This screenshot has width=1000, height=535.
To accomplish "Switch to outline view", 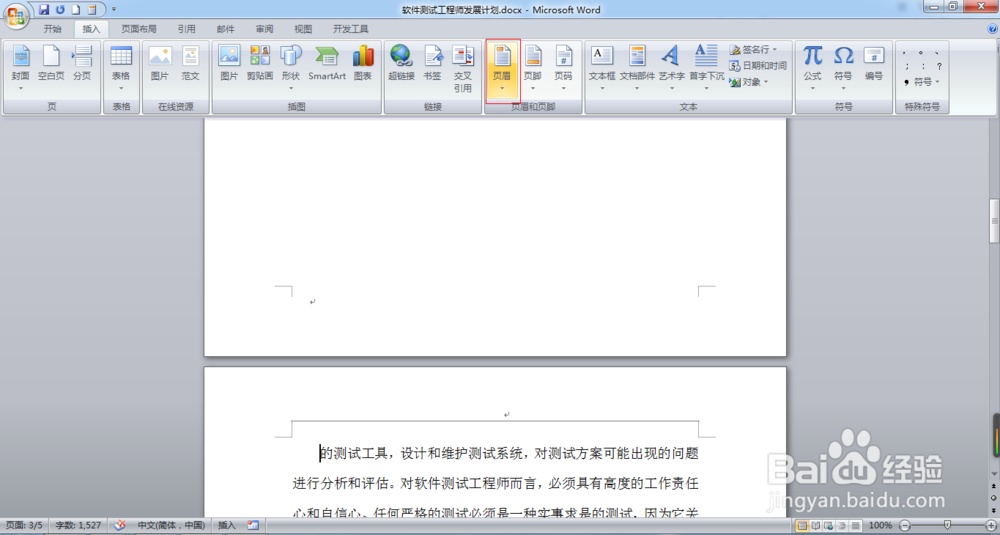I will pos(842,525).
